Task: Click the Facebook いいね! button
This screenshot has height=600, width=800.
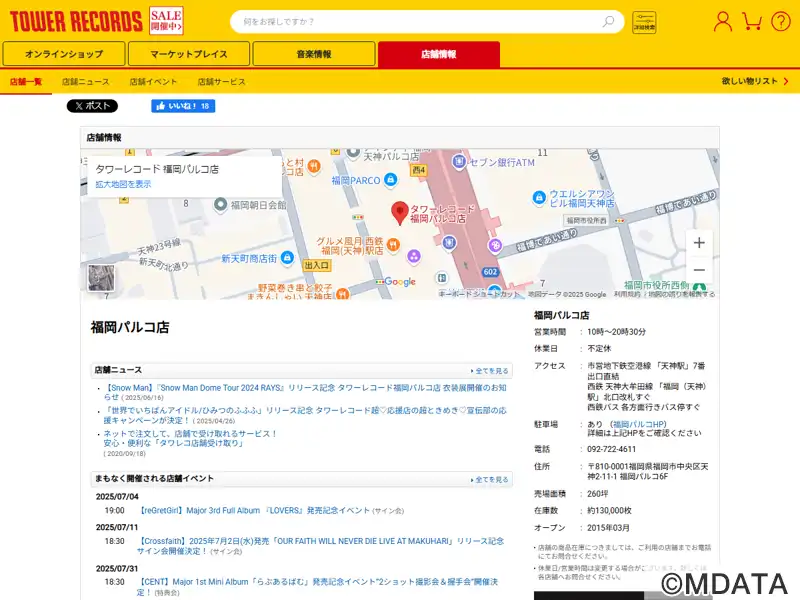Action: [x=183, y=106]
